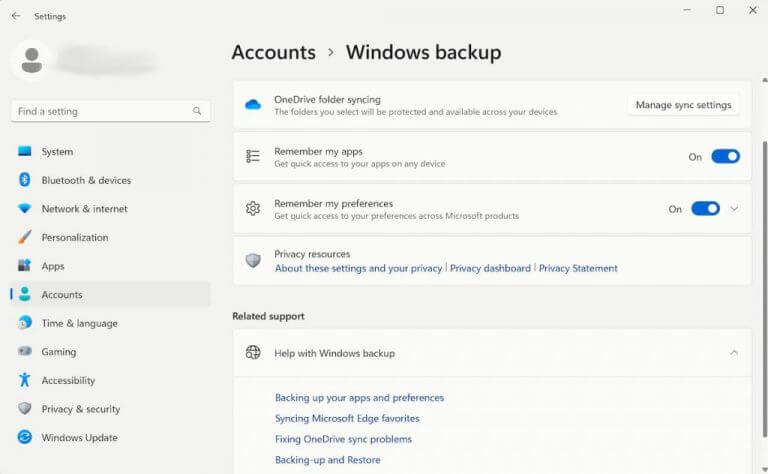The height and width of the screenshot is (474, 768).
Task: Go to Personalization settings
Action: [111, 237]
